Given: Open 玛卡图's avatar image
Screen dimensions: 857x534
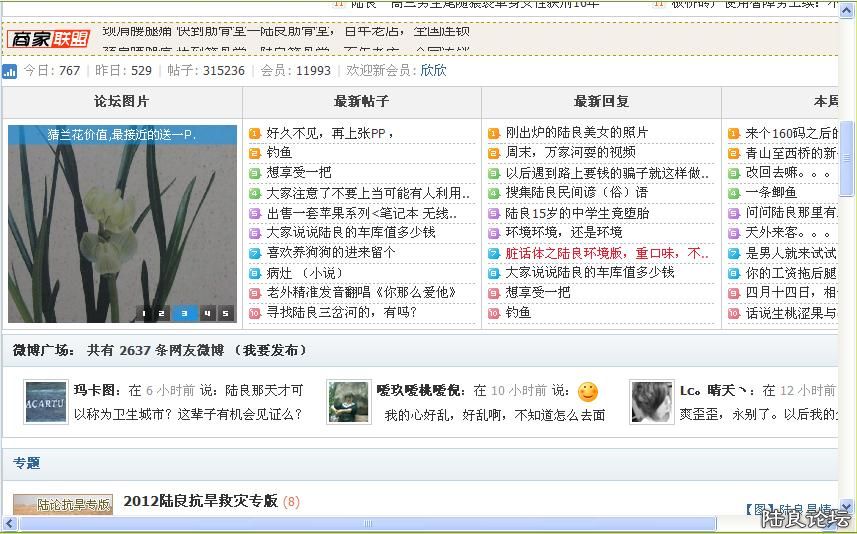Looking at the screenshot, I should tap(46, 402).
